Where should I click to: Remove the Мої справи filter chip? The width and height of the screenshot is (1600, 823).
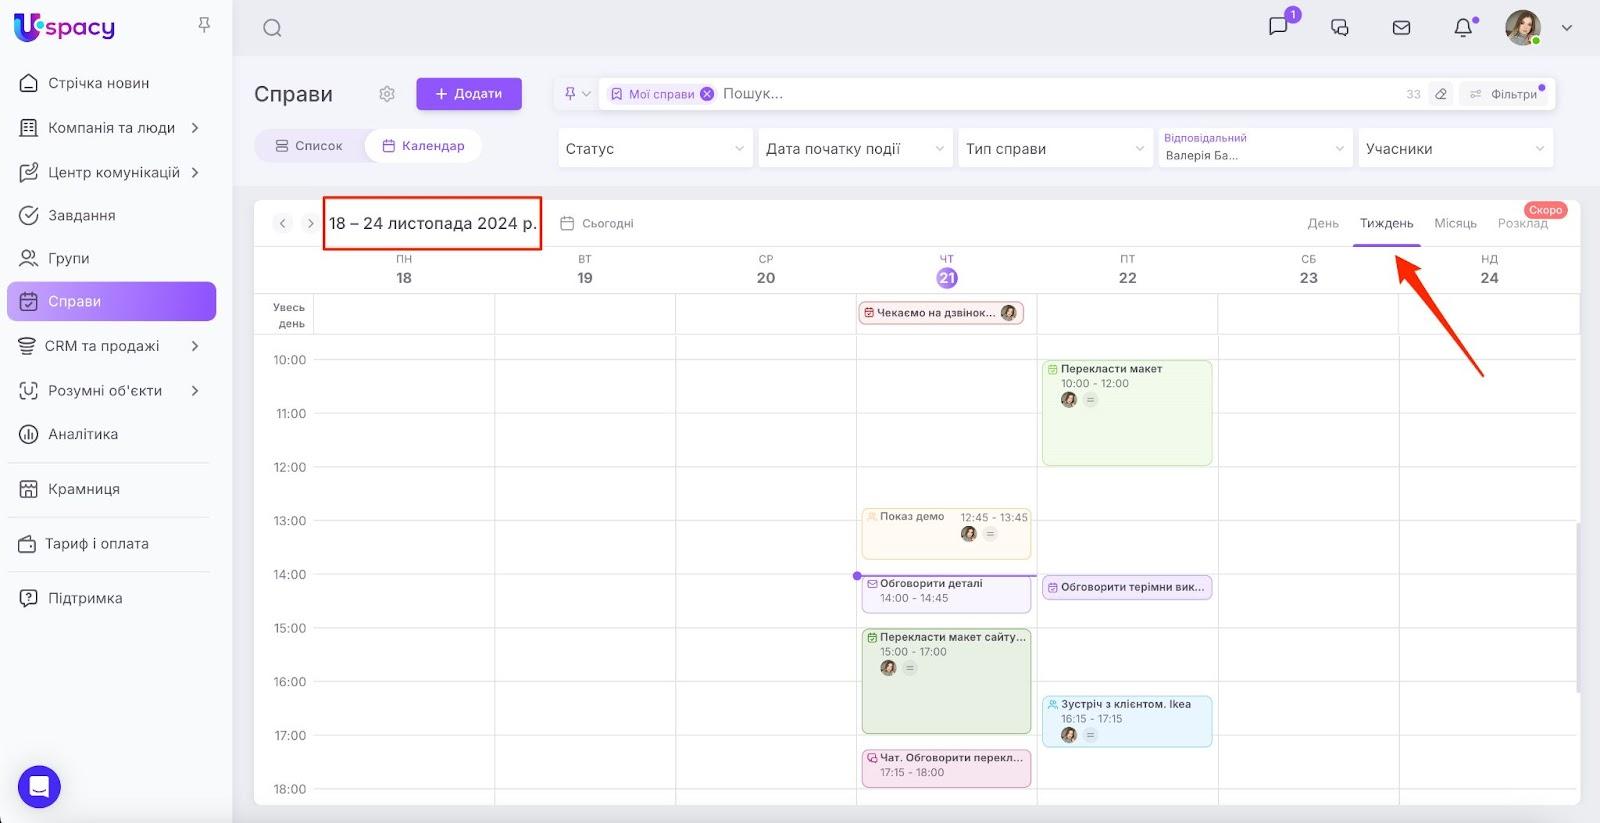pyautogui.click(x=707, y=94)
